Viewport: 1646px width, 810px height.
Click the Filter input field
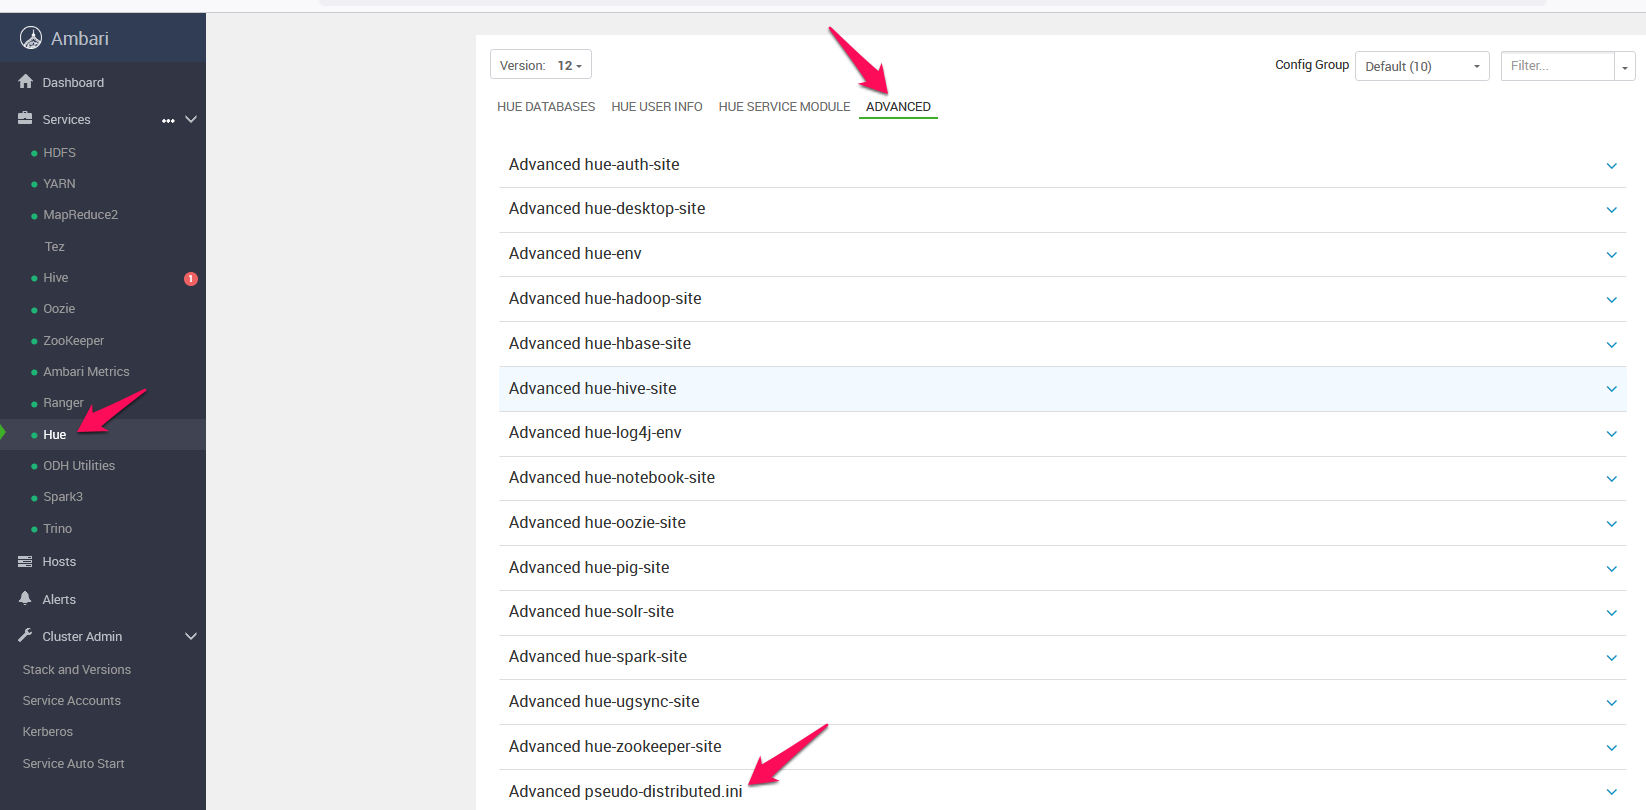pyautogui.click(x=1558, y=66)
